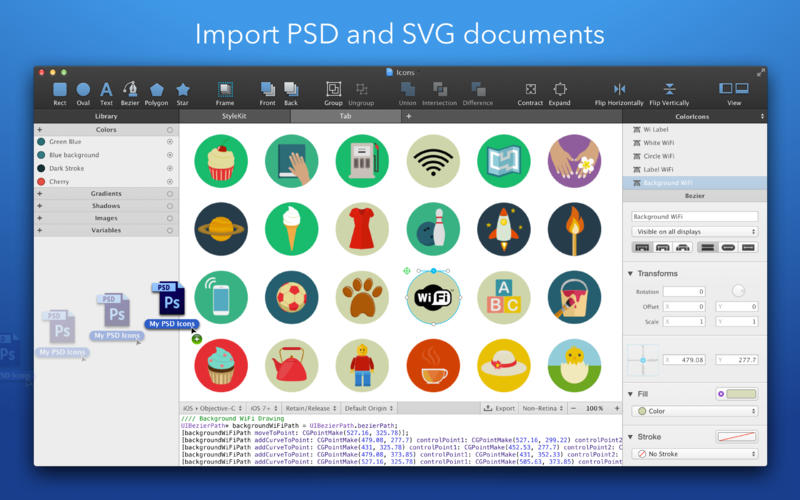Choose the Star shape tool

click(183, 94)
